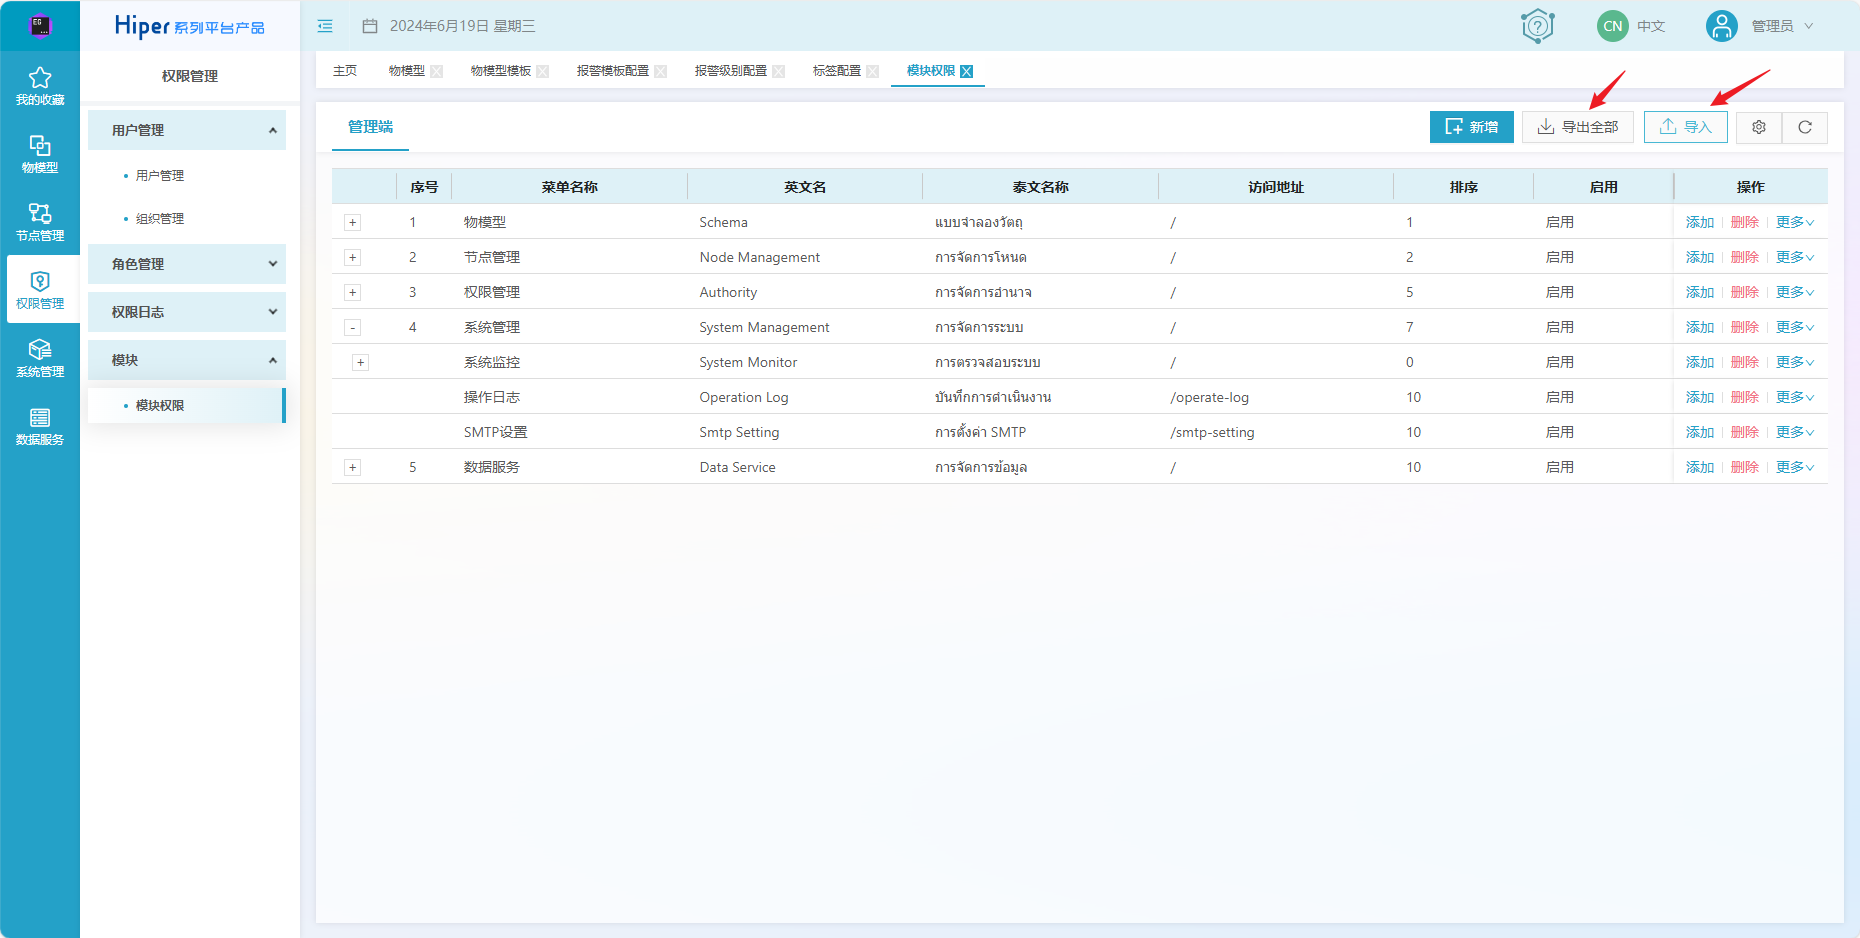This screenshot has width=1860, height=938.
Task: Click 删除 in the 系统监控 row
Action: point(1745,362)
